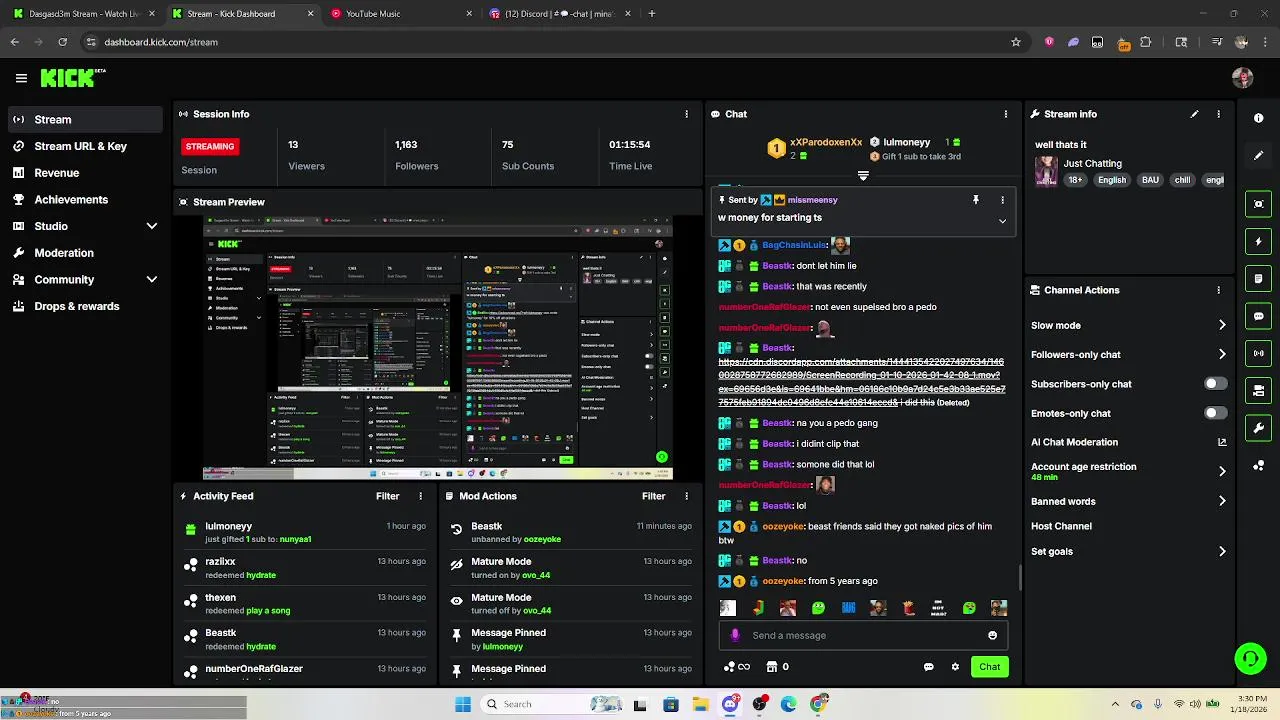Collapse the chat leaderboard using the down arrow
1280x720 pixels.
[x=863, y=175]
